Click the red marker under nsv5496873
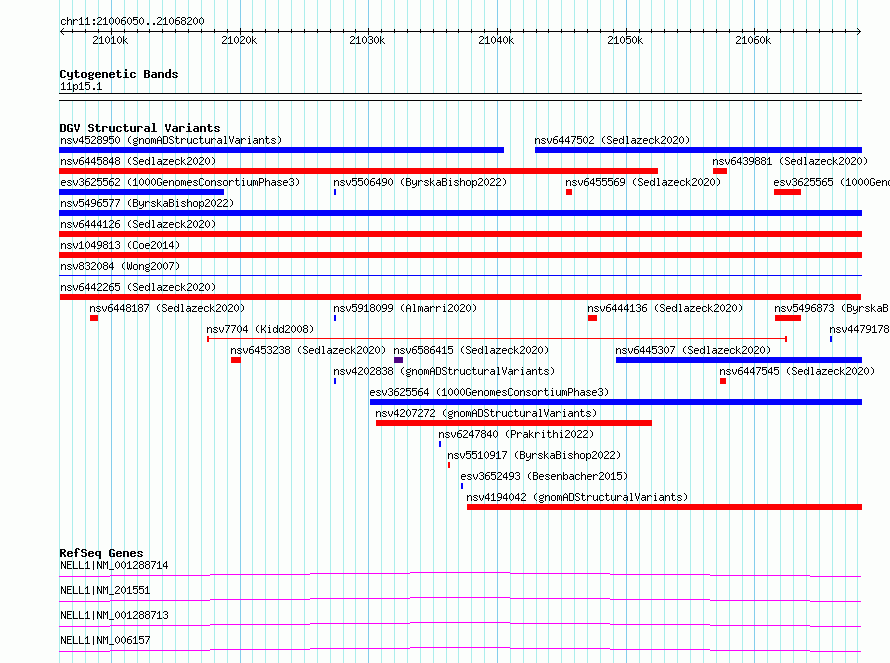The image size is (890, 663). point(788,318)
